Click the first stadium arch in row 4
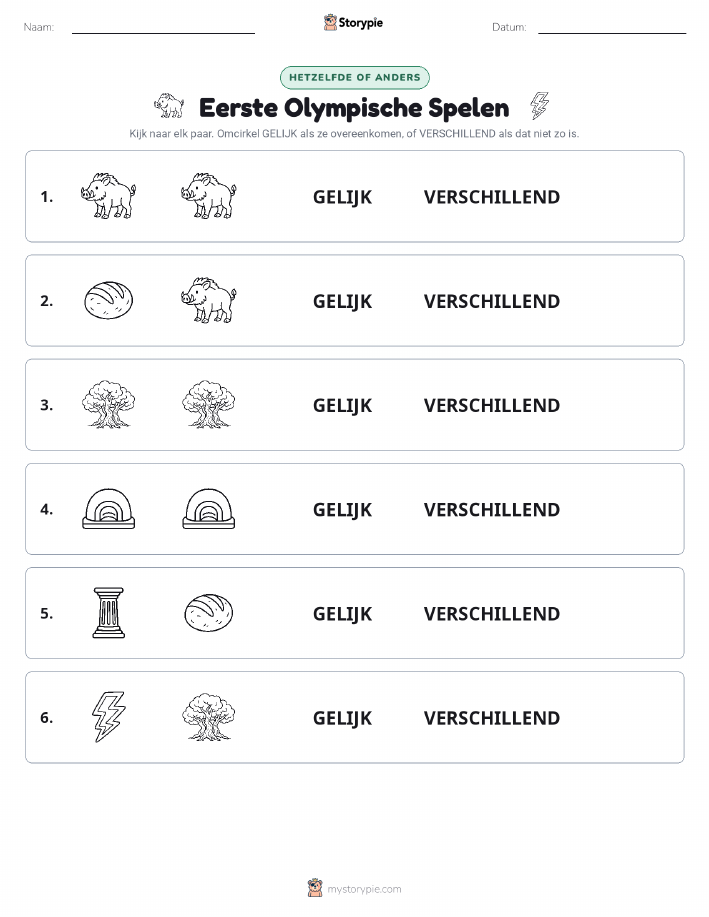Screen dimensions: 709x917 pos(109,509)
